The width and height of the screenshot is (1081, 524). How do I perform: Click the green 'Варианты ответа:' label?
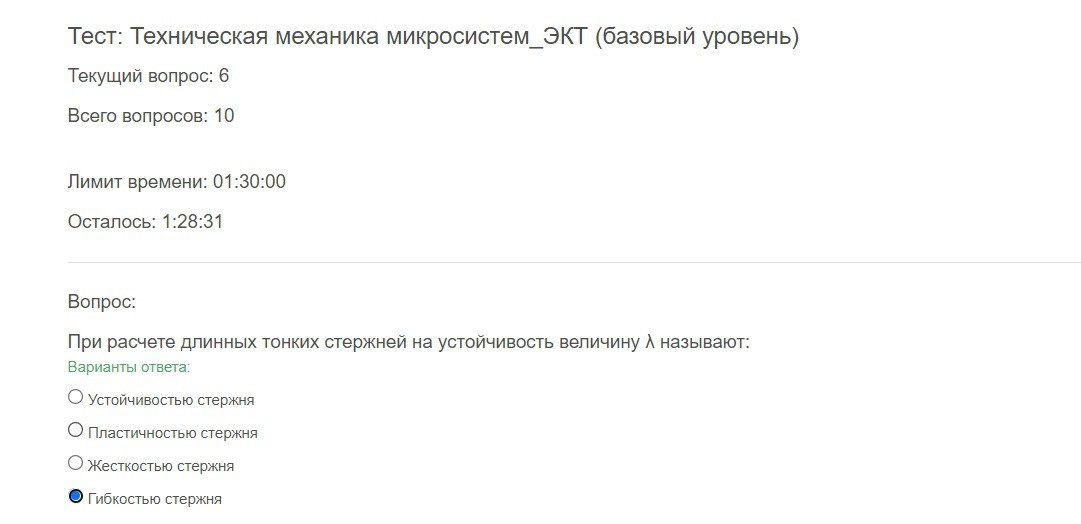[x=129, y=367]
